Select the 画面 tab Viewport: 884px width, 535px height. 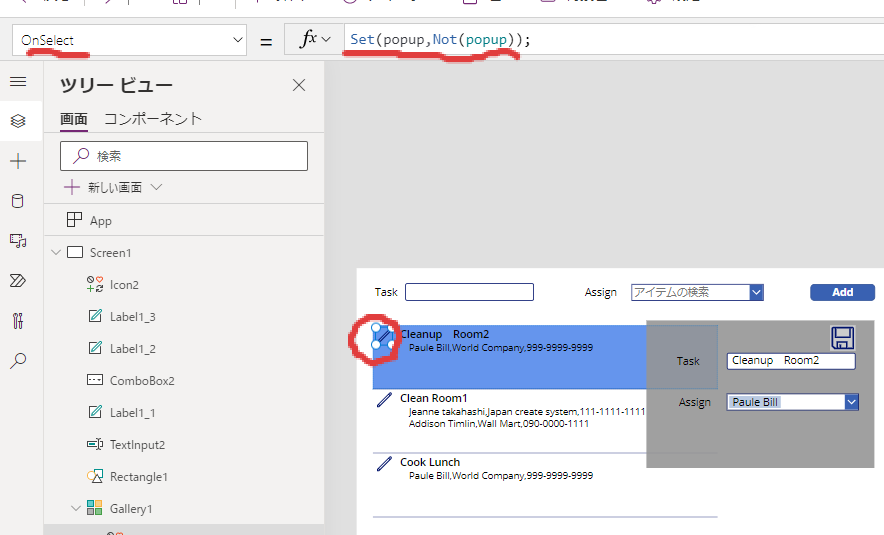coord(74,118)
